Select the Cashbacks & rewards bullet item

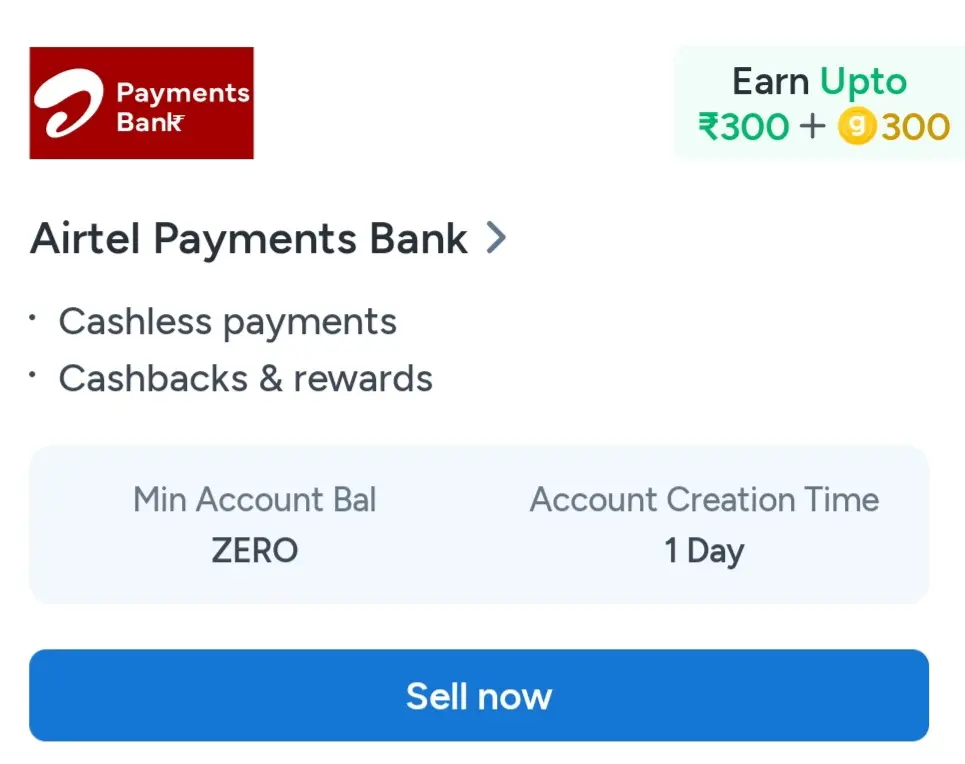point(246,378)
